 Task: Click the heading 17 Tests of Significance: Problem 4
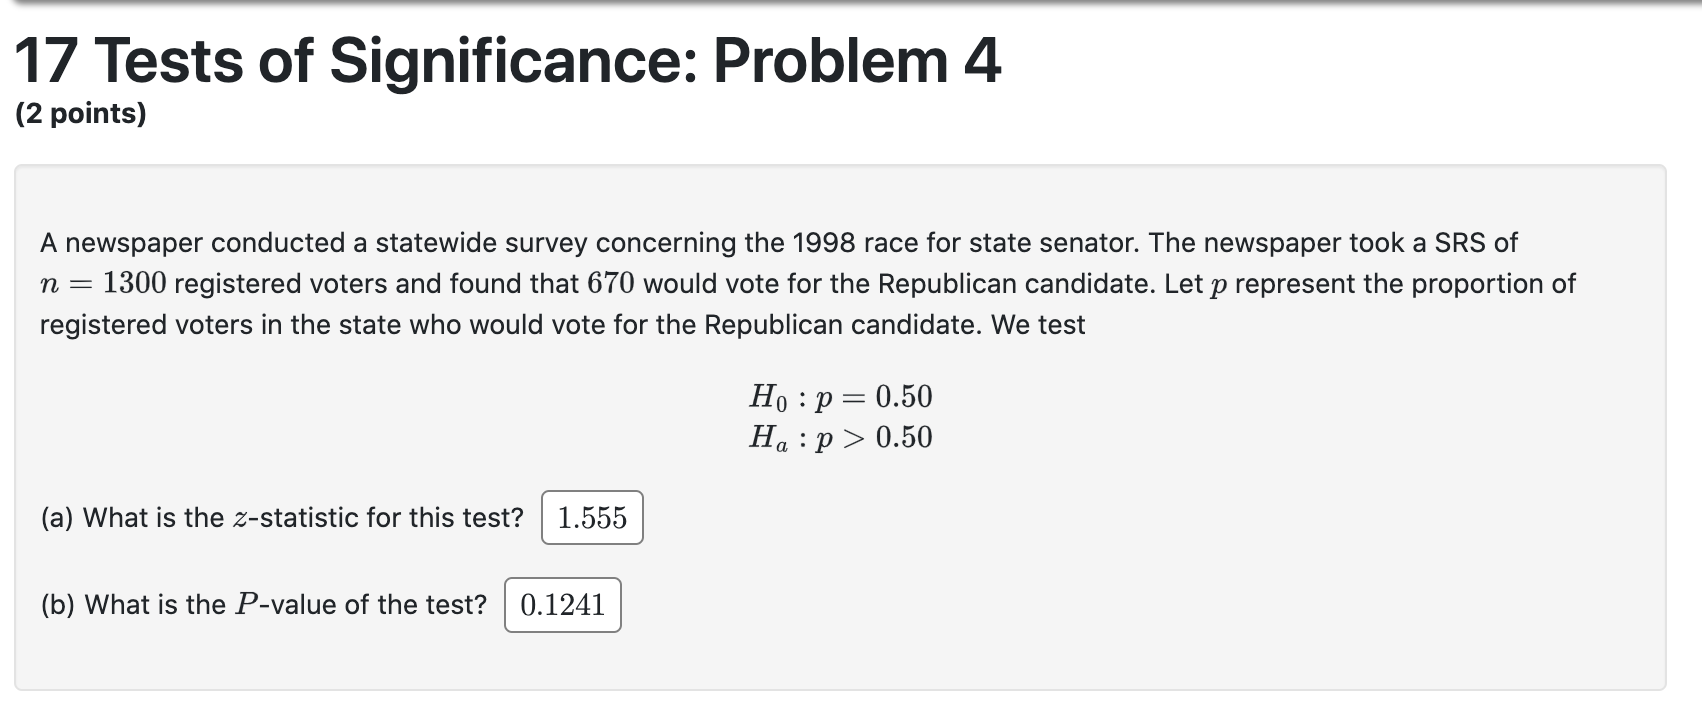tap(508, 62)
